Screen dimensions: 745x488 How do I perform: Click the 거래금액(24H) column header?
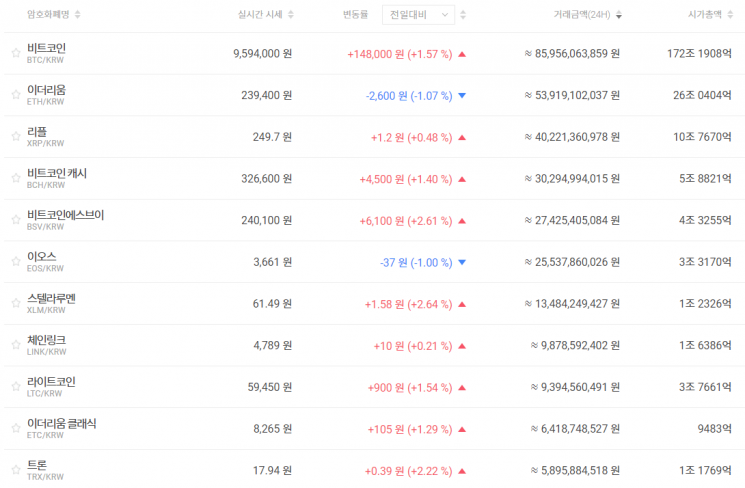click(582, 15)
